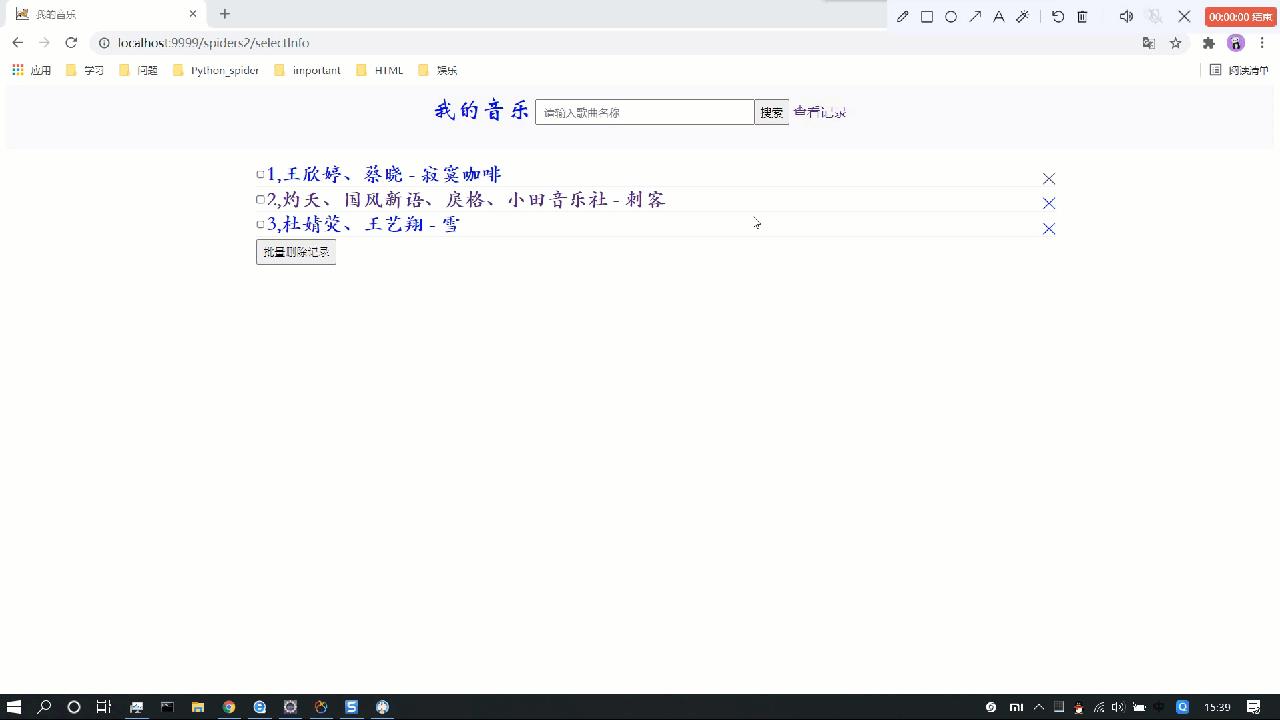Image resolution: width=1280 pixels, height=720 pixels.
Task: Bookmark this page with the star icon
Action: 1175,43
